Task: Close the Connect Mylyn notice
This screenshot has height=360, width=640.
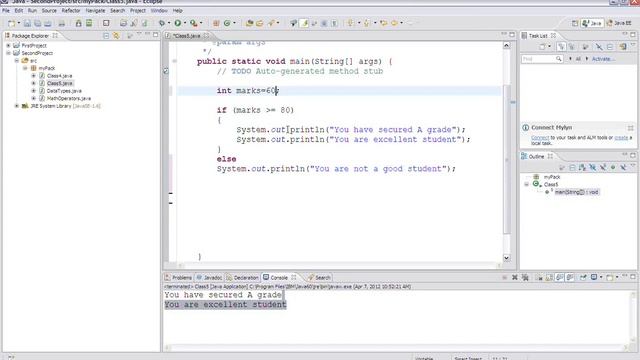Action: tap(631, 128)
